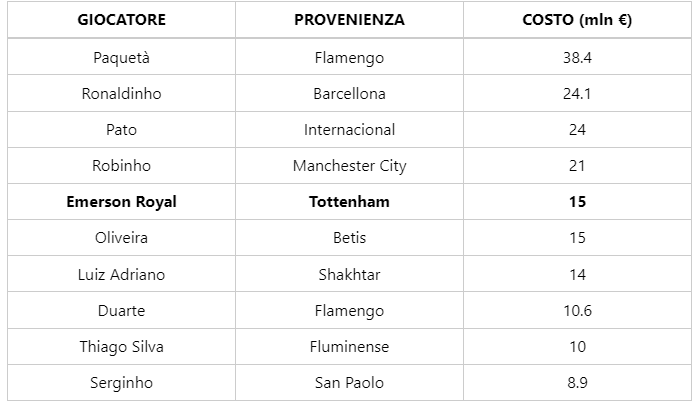Select the Robinho cell

pos(121,165)
